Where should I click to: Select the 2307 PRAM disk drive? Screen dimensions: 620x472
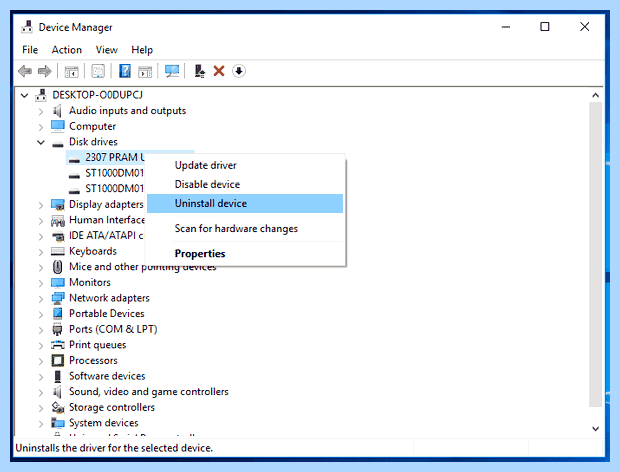[x=106, y=157]
